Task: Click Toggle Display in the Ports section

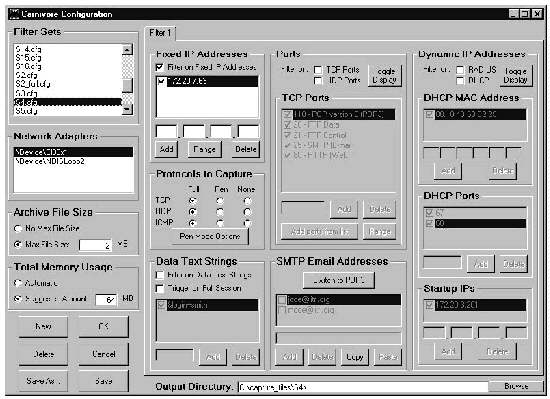Action: click(385, 75)
